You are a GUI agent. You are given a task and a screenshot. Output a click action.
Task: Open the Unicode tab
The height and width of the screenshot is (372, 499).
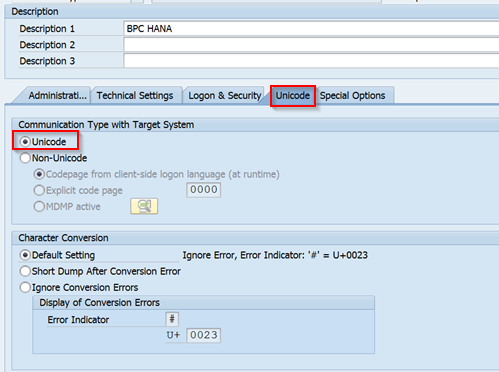(293, 96)
